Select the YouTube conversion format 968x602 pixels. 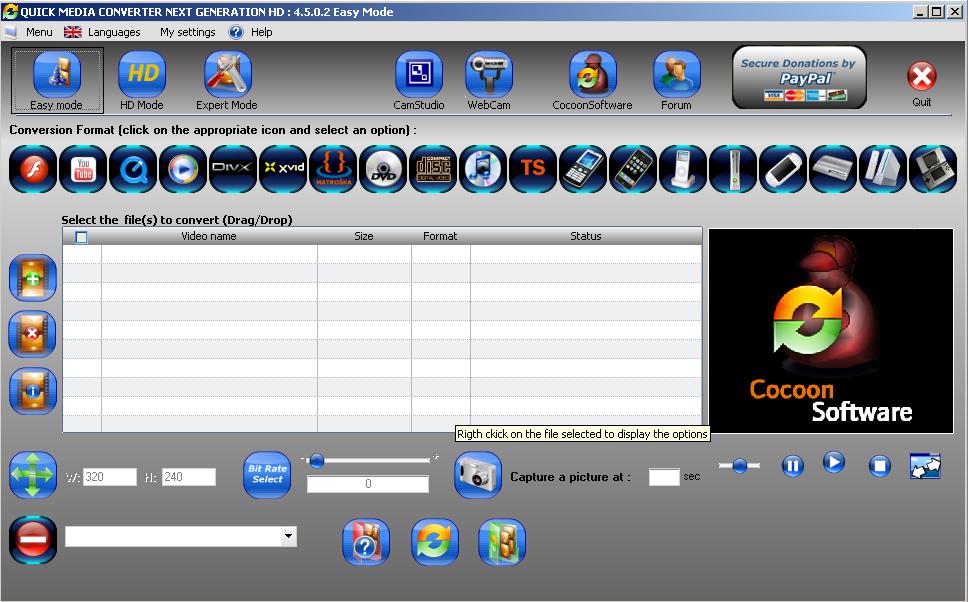[83, 169]
